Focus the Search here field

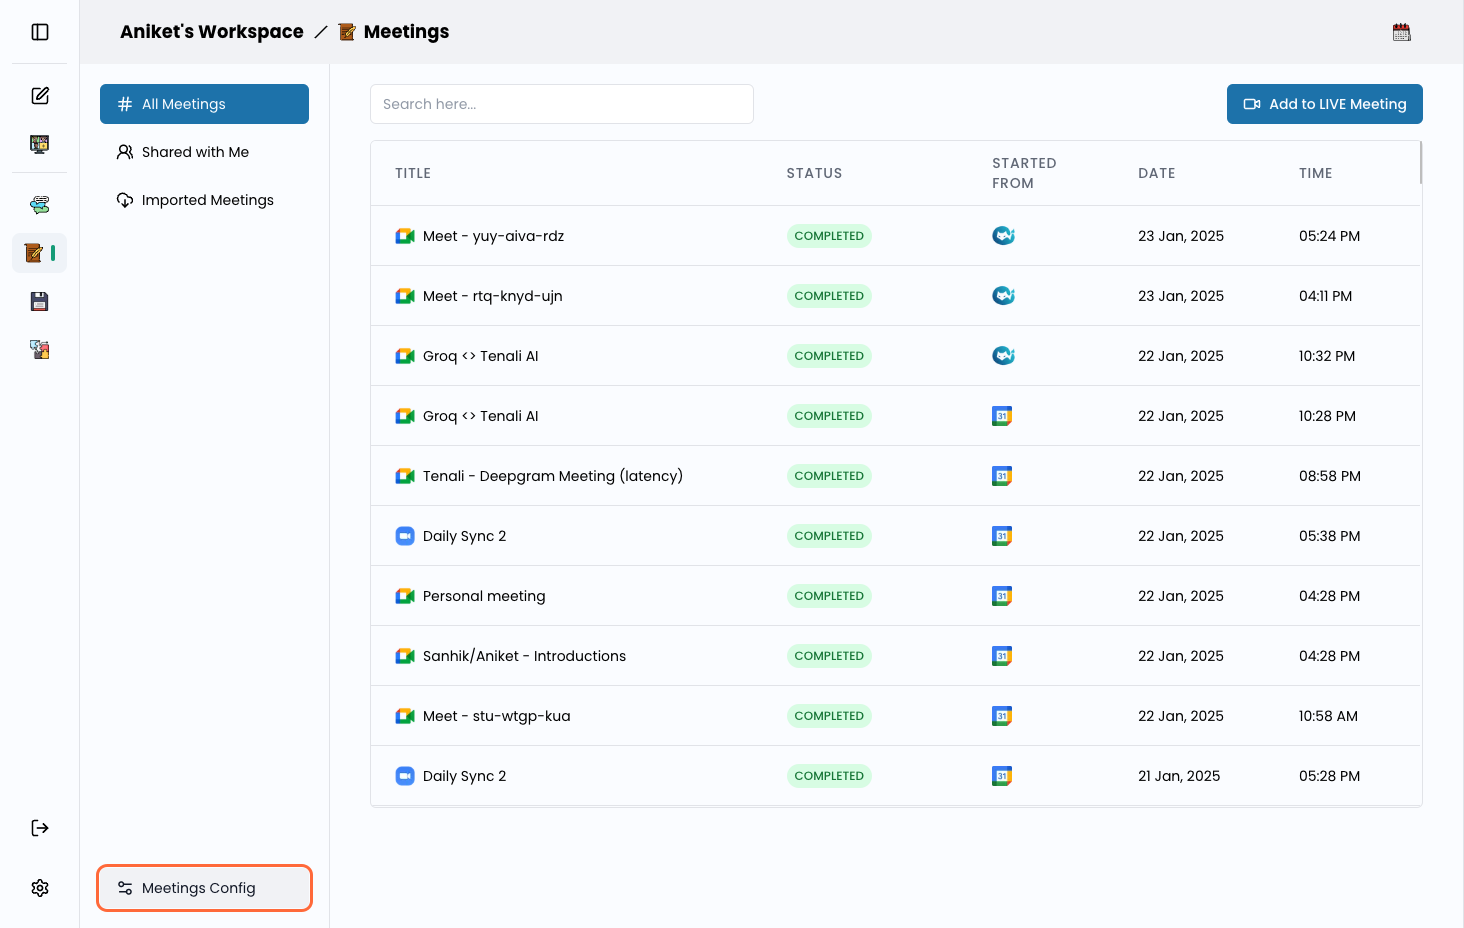562,104
